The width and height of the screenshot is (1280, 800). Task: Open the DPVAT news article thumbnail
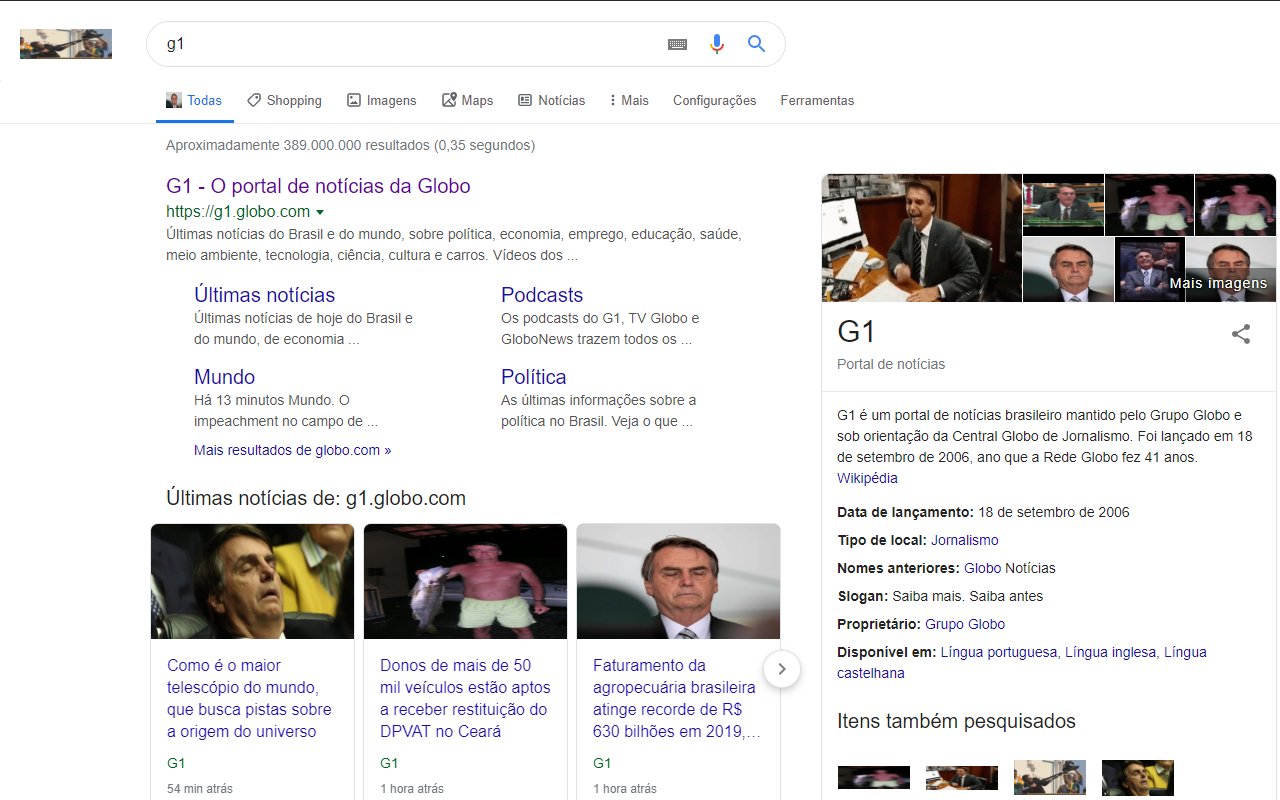[x=465, y=581]
